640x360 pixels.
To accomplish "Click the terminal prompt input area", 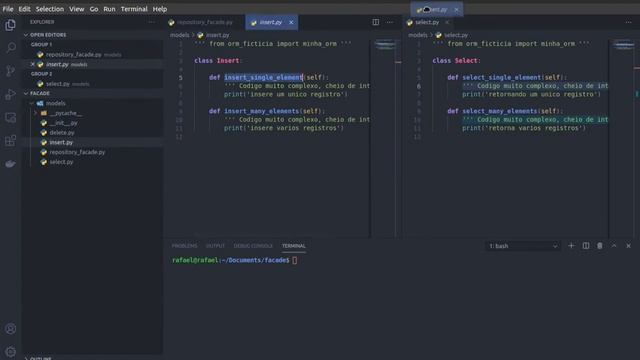I will 294,260.
